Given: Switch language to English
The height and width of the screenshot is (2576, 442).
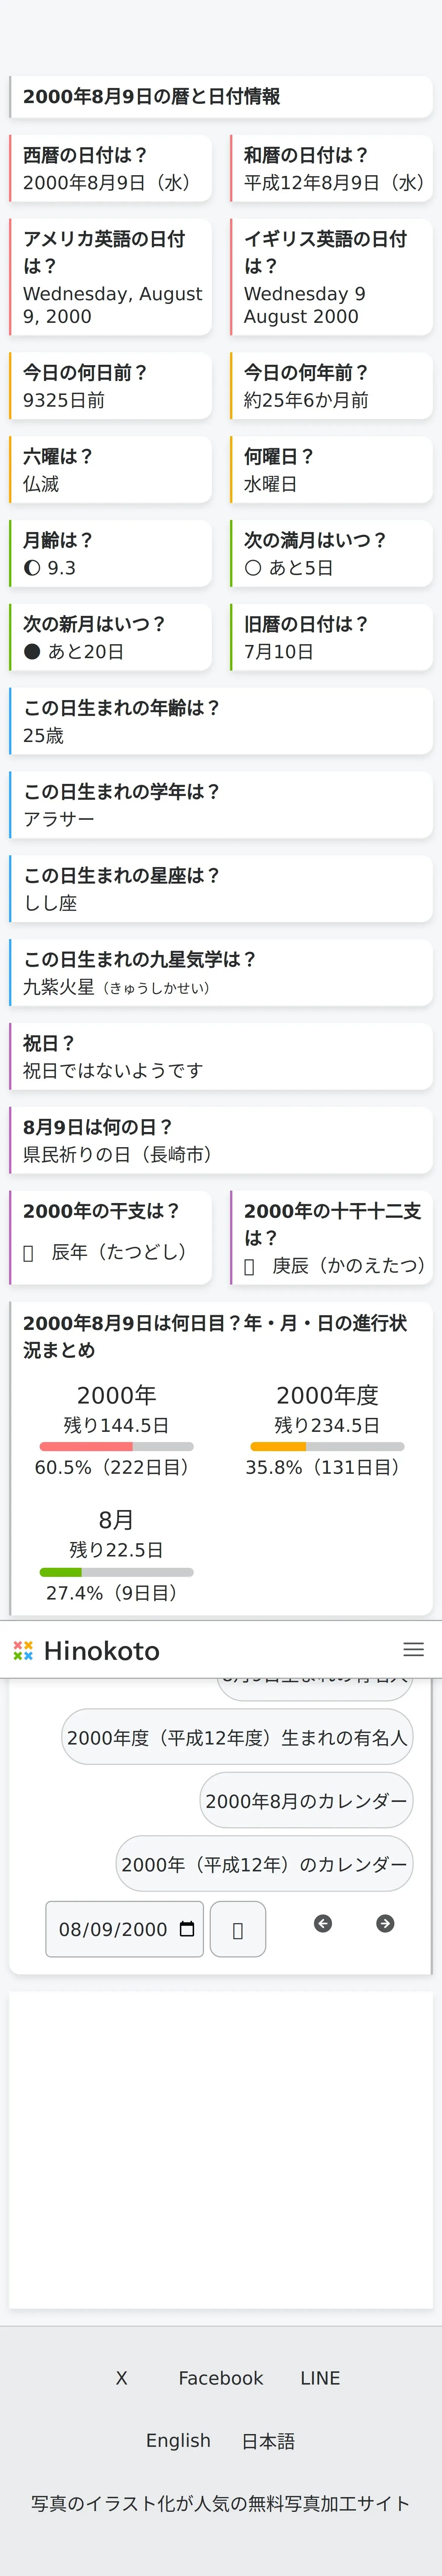Looking at the screenshot, I should (178, 2441).
